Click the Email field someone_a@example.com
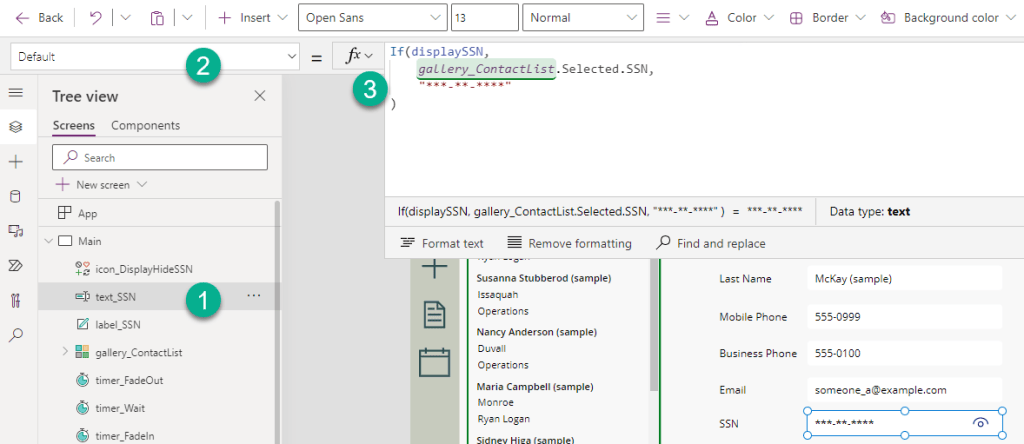The image size is (1024, 444). 904,390
